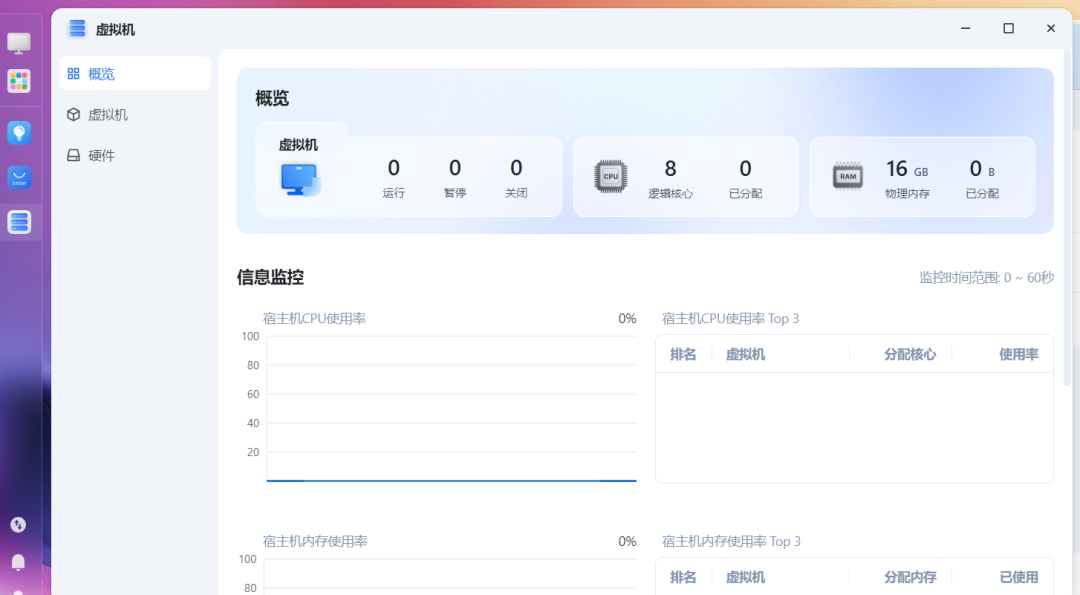Click the 使用率 column header
Viewport: 1080px width, 595px height.
pyautogui.click(x=1019, y=355)
